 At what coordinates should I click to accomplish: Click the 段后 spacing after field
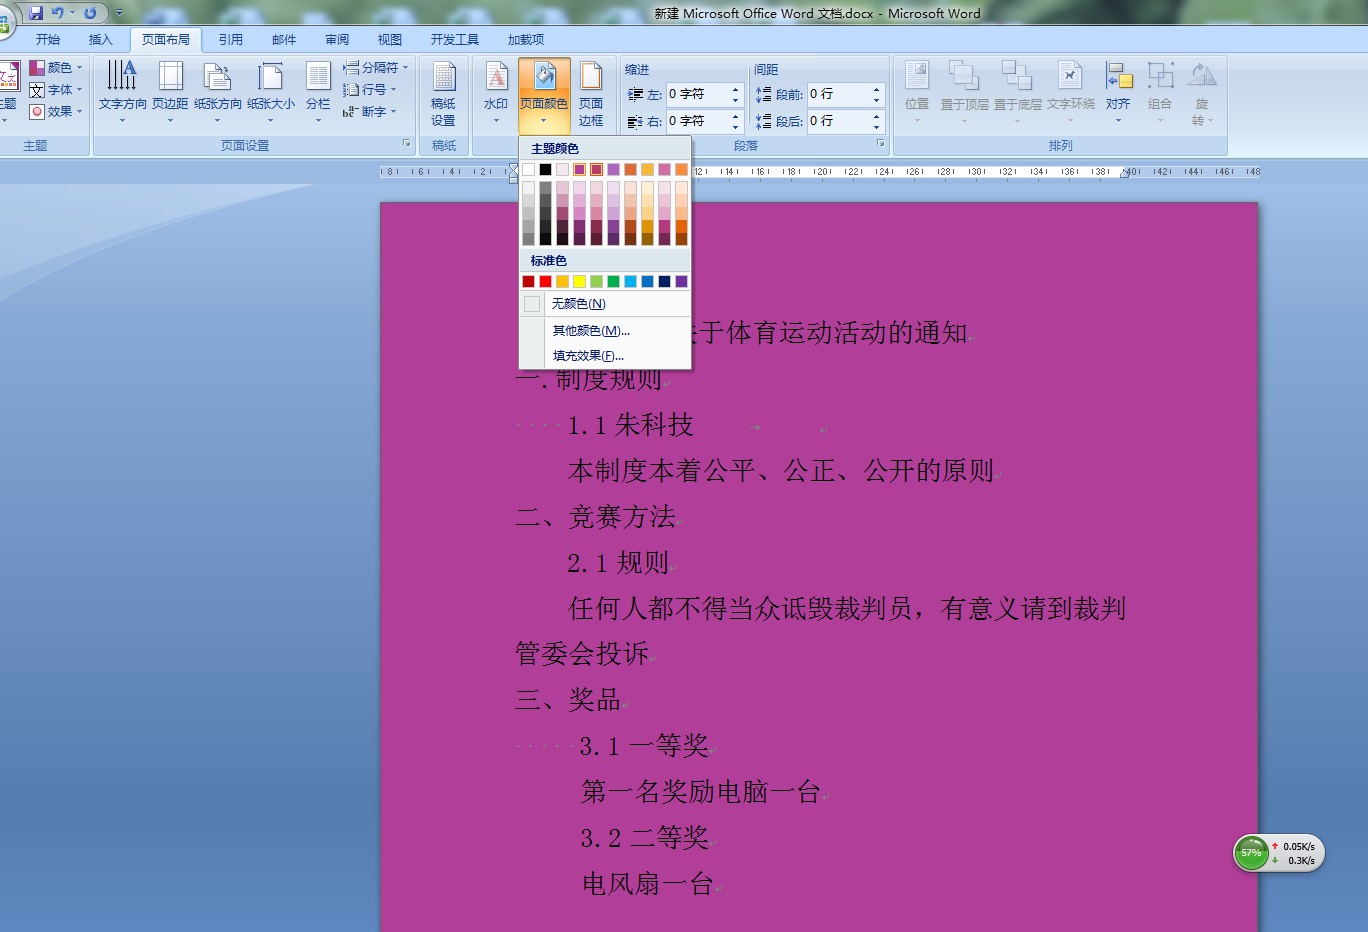point(838,121)
